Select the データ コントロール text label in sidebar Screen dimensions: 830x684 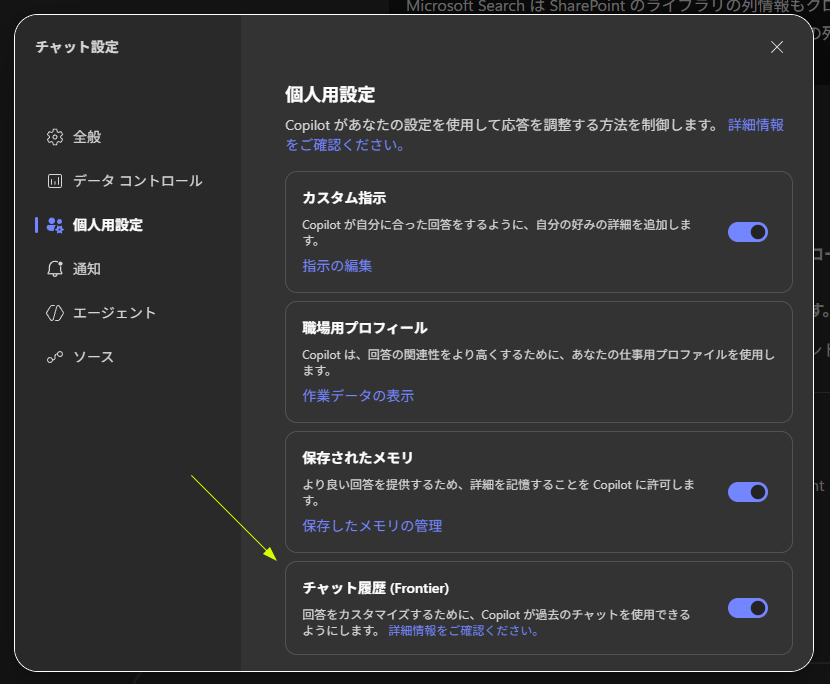tap(137, 181)
